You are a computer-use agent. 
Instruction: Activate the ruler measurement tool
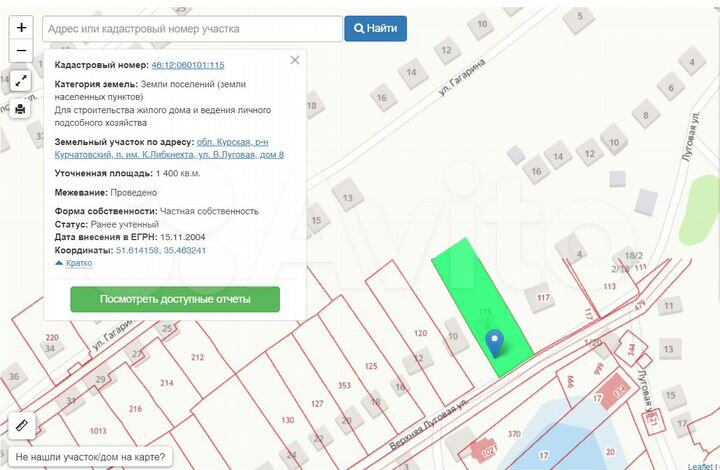(21, 424)
